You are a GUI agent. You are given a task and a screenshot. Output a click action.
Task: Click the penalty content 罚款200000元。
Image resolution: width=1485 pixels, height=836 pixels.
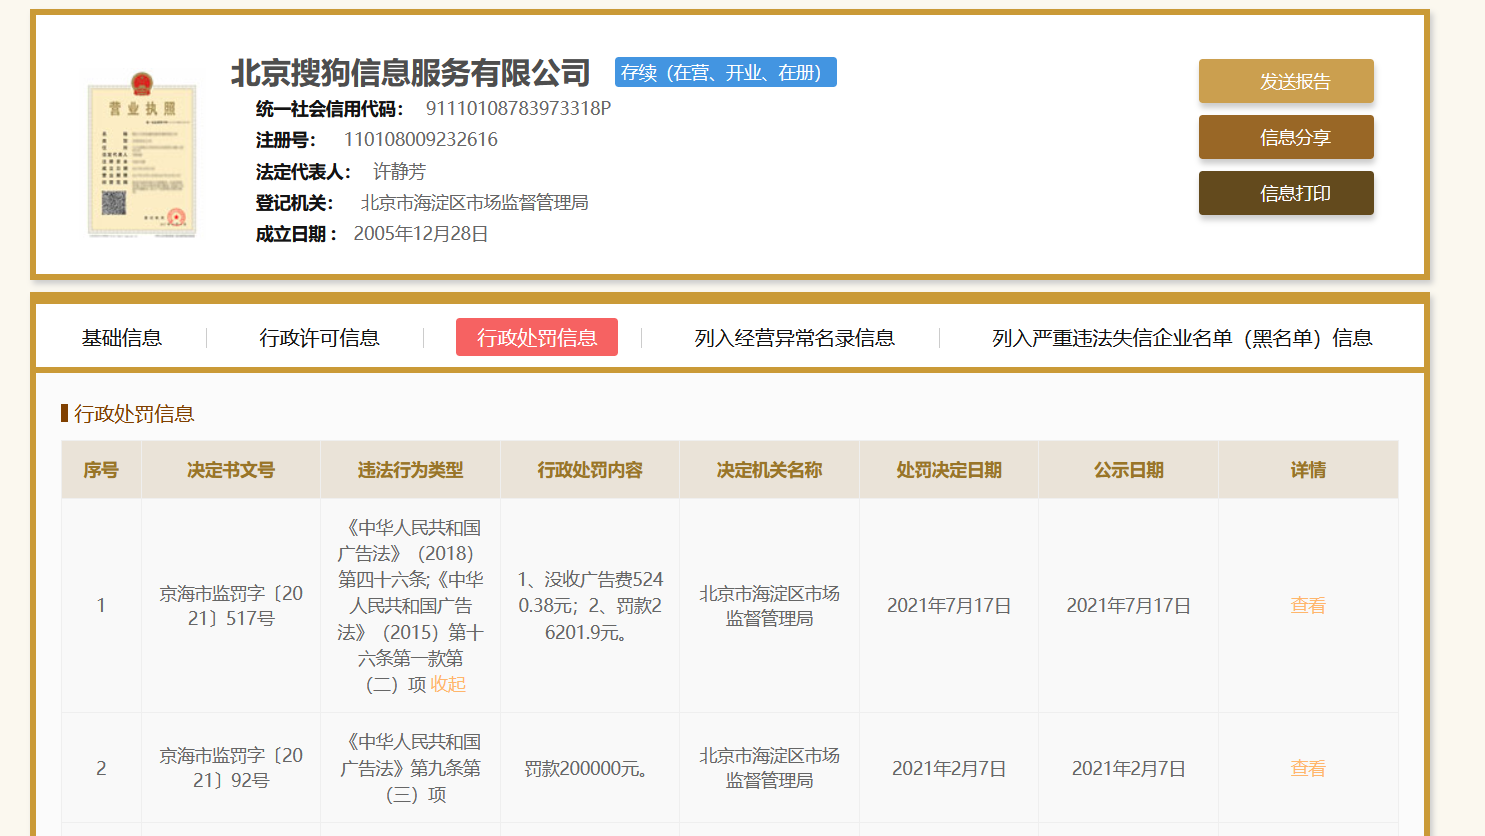590,768
